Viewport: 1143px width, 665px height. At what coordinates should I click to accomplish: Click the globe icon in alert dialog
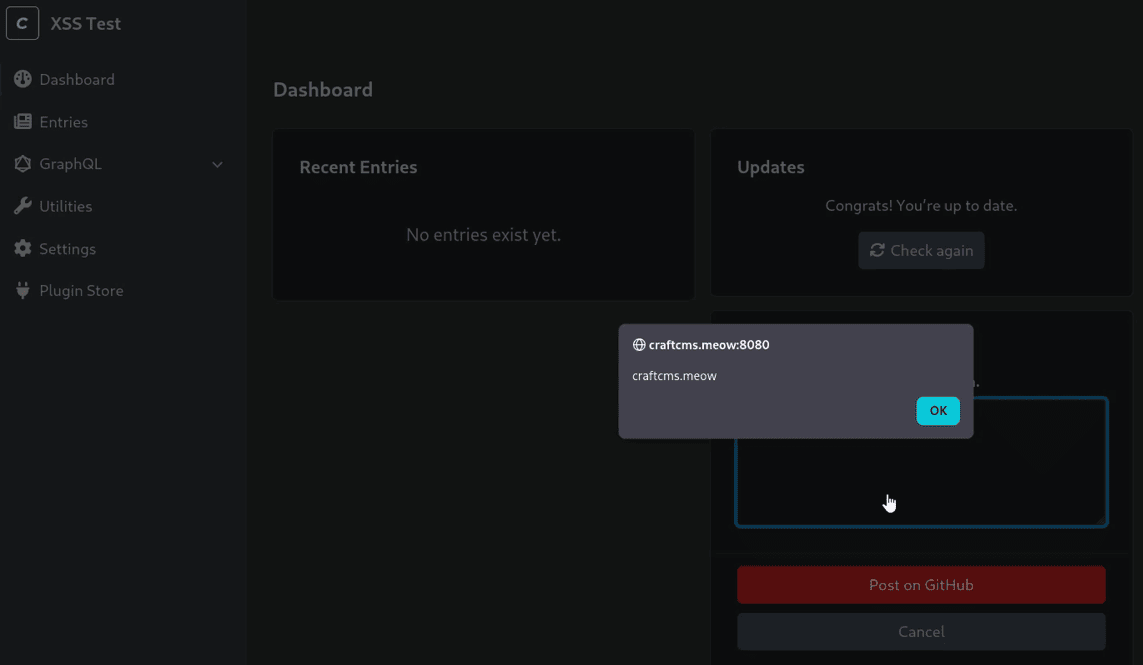click(x=639, y=345)
